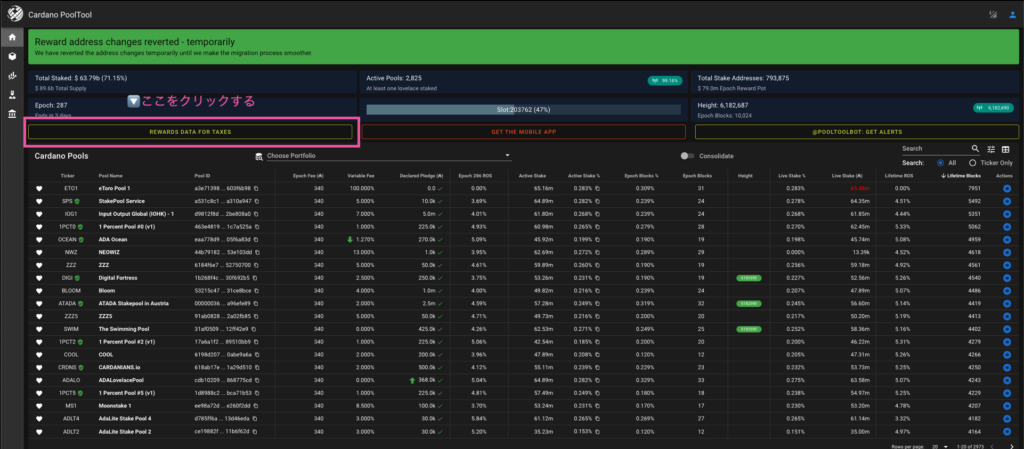Viewport: 1024px width, 449px height.
Task: Click the portfolio icon next to Choose Portfolio
Action: tap(259, 157)
